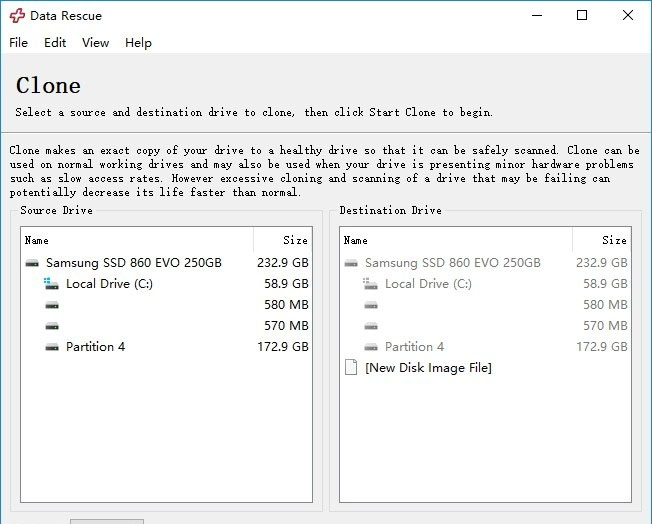Image resolution: width=652 pixels, height=524 pixels.
Task: Click the 570 MB partition icon in Destination Drive
Action: pyautogui.click(x=371, y=326)
